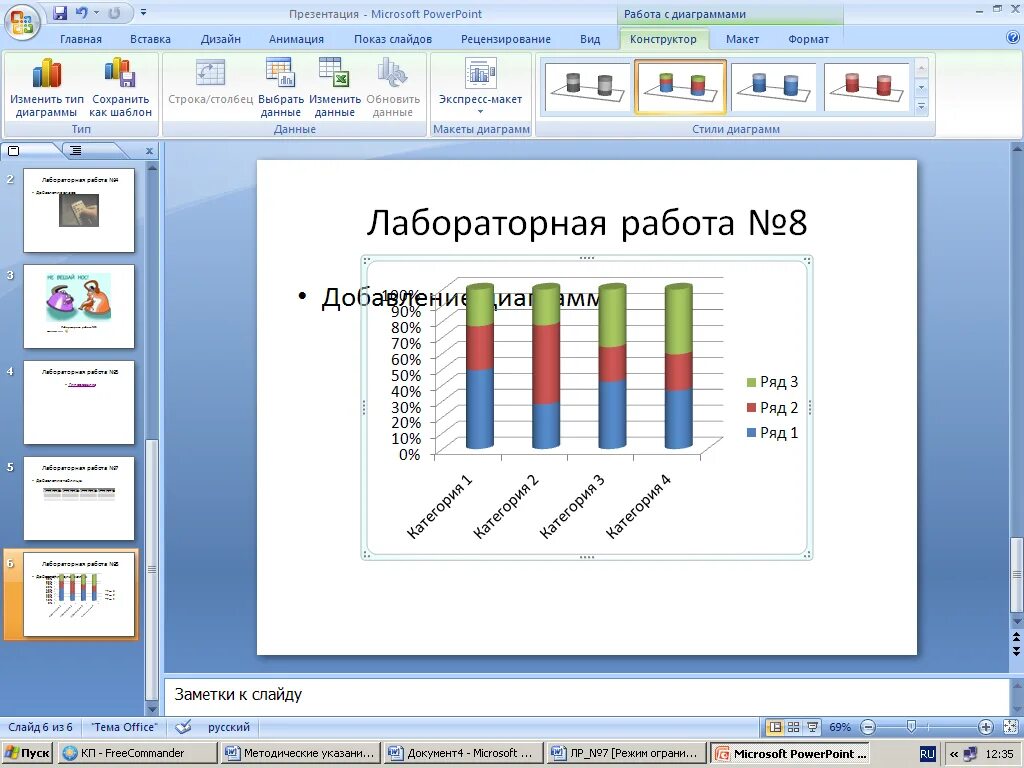
Task: Expand the quick access toolbar customize arrow
Action: tap(143, 12)
